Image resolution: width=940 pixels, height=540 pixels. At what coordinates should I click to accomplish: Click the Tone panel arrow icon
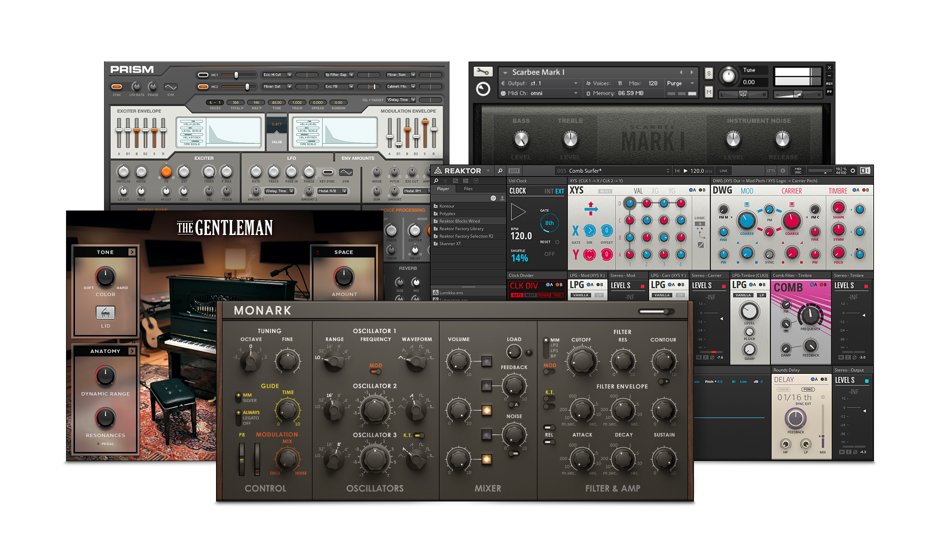[131, 252]
